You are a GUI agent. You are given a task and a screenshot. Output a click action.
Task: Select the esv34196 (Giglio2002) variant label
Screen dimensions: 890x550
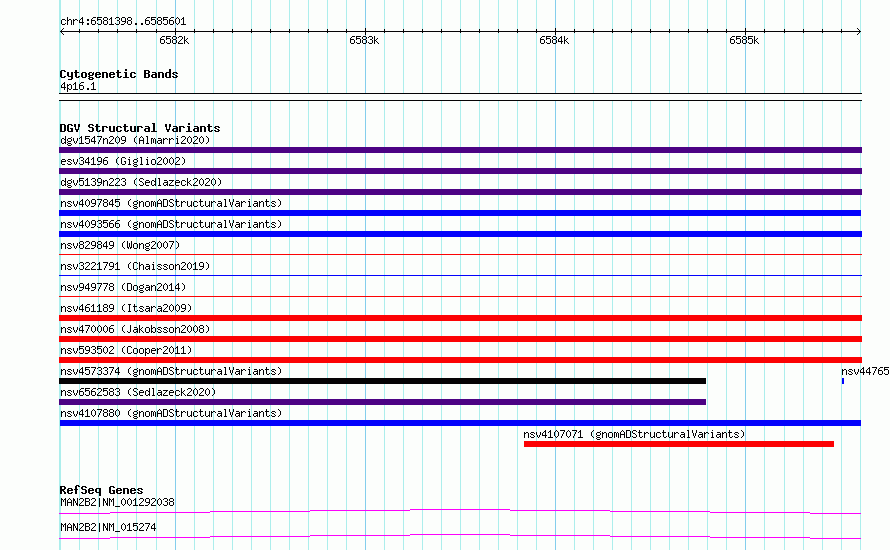(123, 161)
